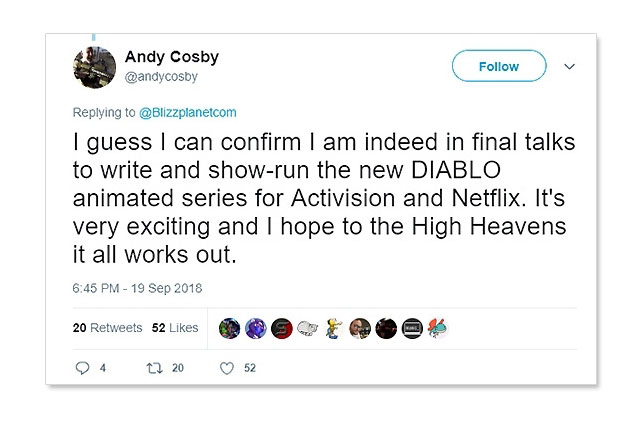Click the black laptop logo liker avatar
Image resolution: width=640 pixels, height=423 pixels.
tap(412, 328)
